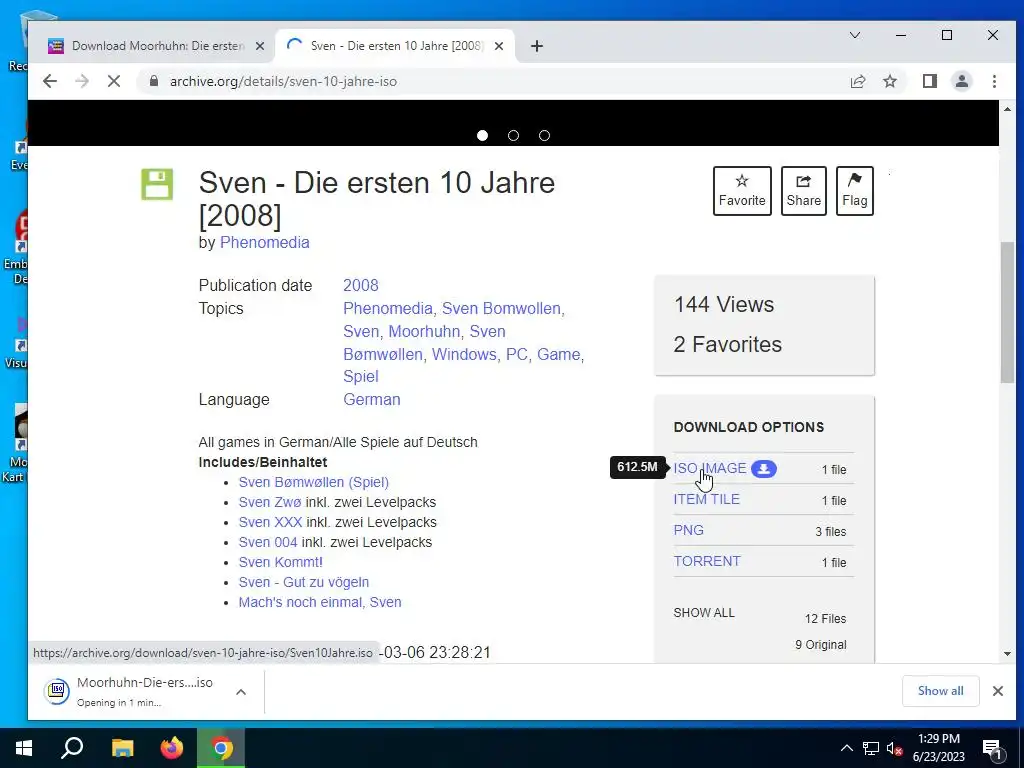Open File Explorer from taskbar
Screen dimensions: 1024x768
(122, 748)
